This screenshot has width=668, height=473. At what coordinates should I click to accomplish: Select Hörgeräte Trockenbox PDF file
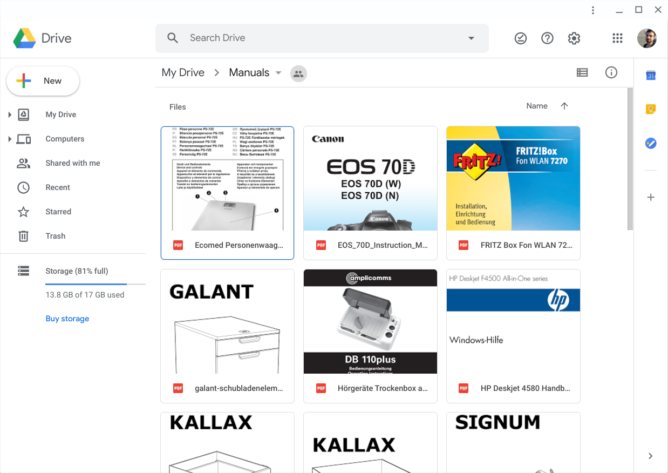click(x=370, y=336)
